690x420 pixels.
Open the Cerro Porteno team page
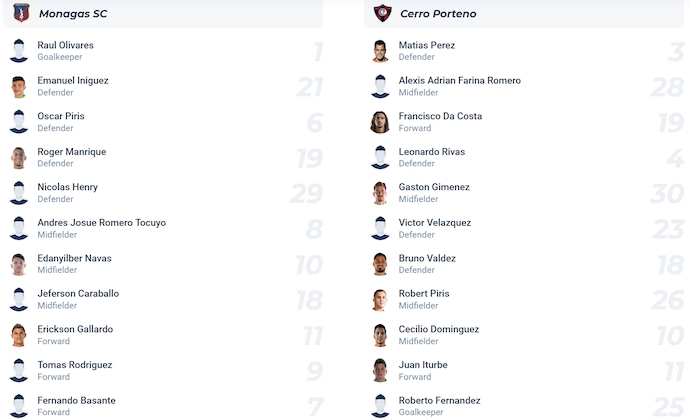click(438, 14)
